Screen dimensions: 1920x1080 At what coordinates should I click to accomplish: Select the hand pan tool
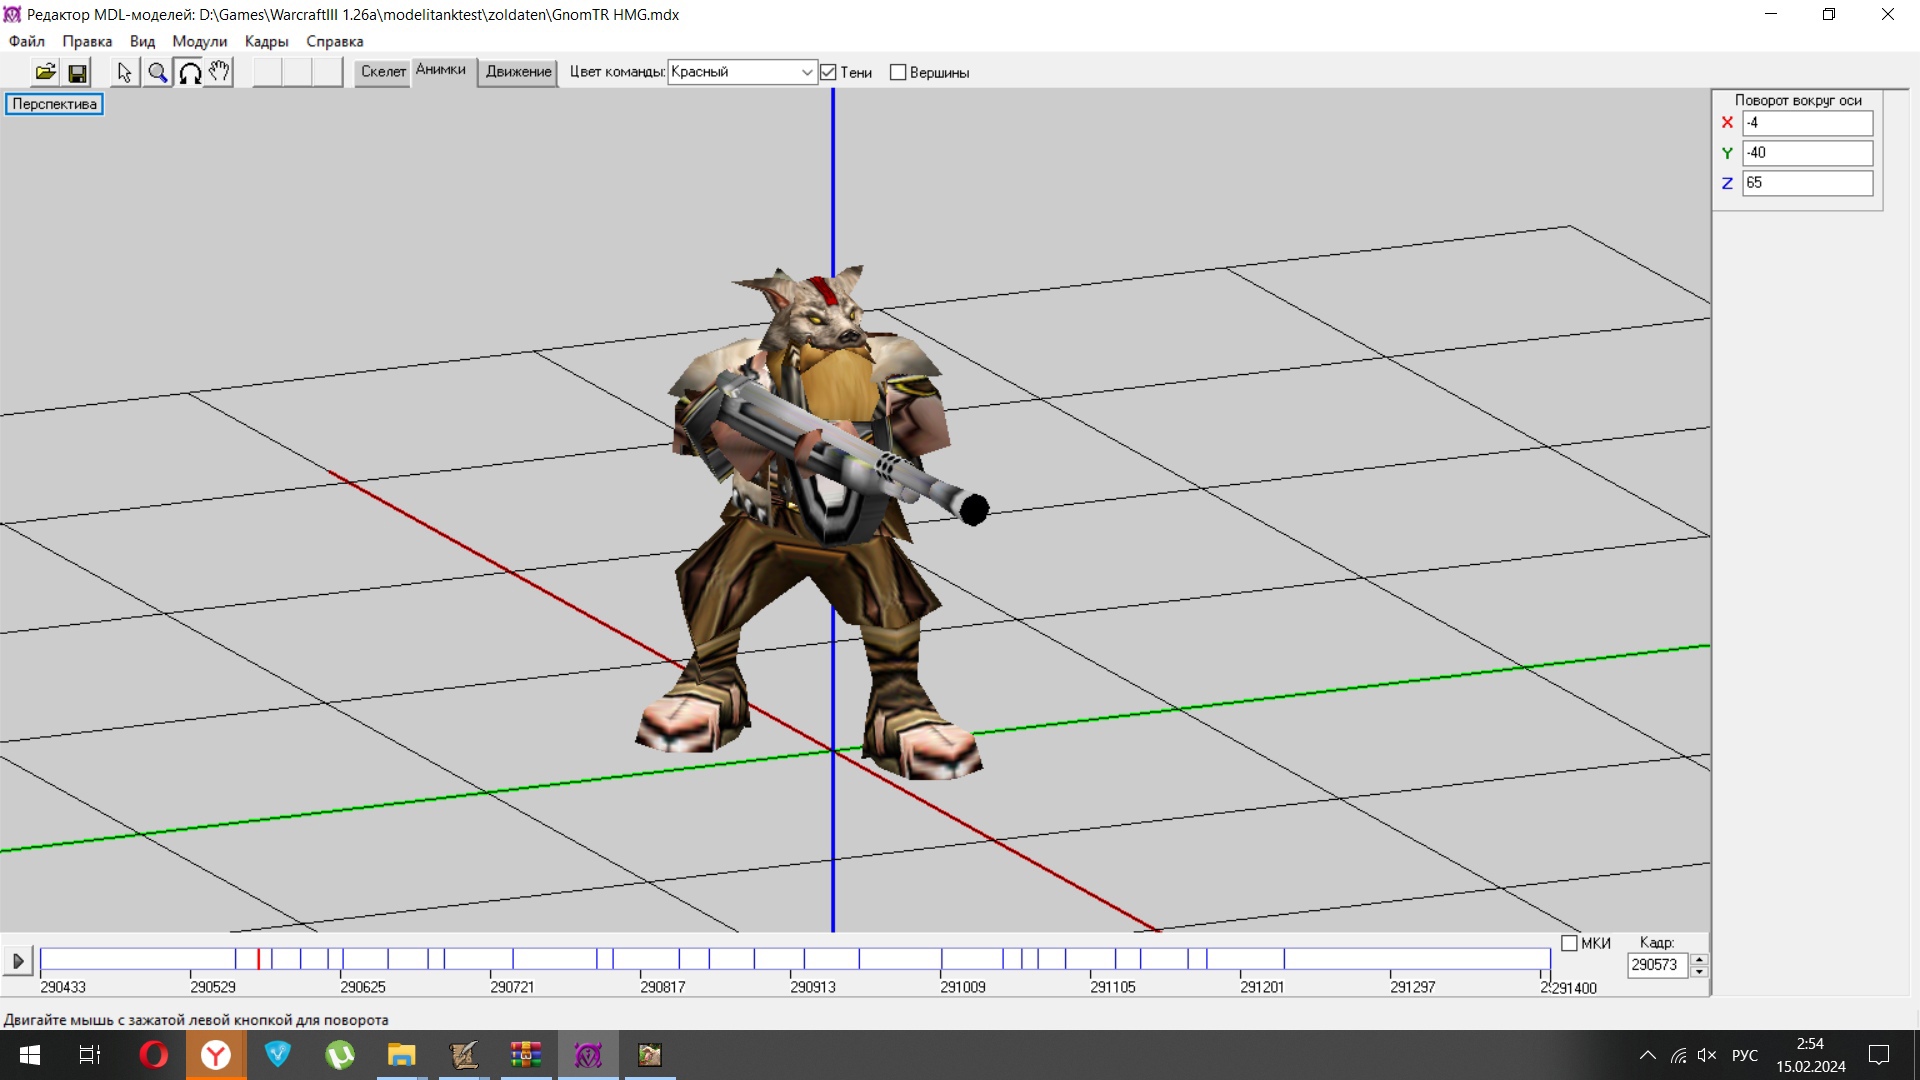pyautogui.click(x=219, y=72)
